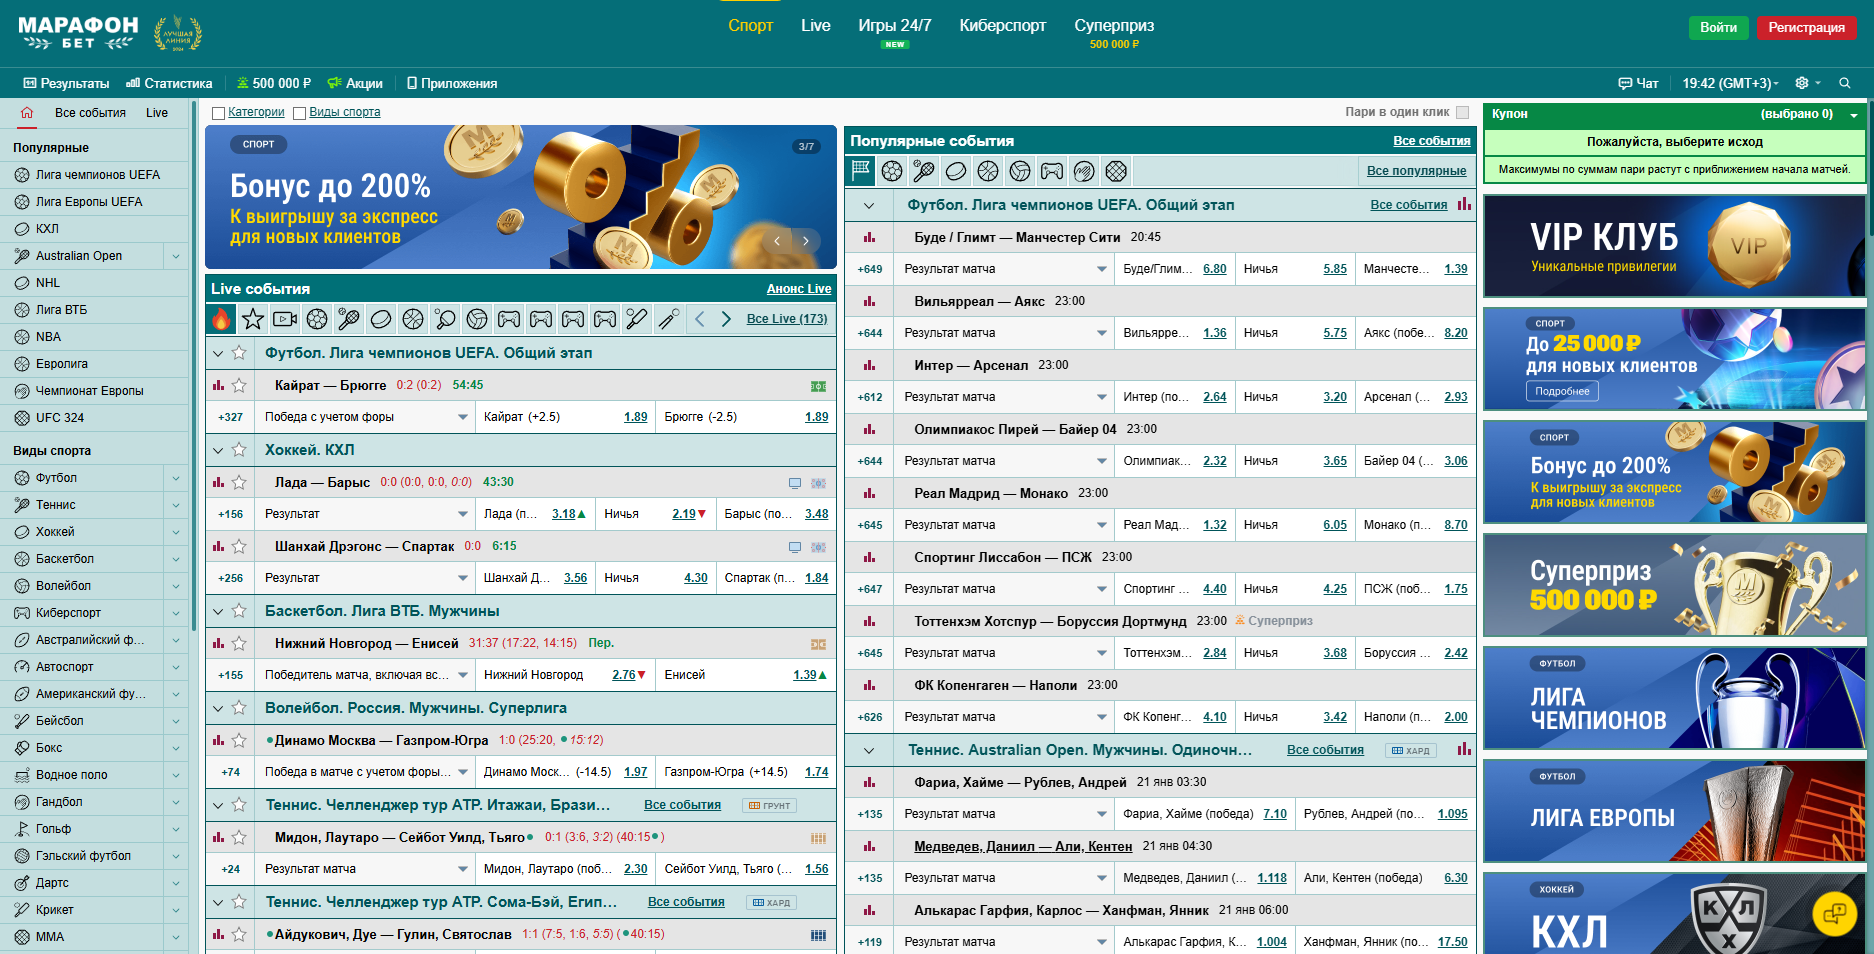Open statistics for Буде/Глимт — Манчестер Сити
This screenshot has width=1874, height=954.
point(869,237)
